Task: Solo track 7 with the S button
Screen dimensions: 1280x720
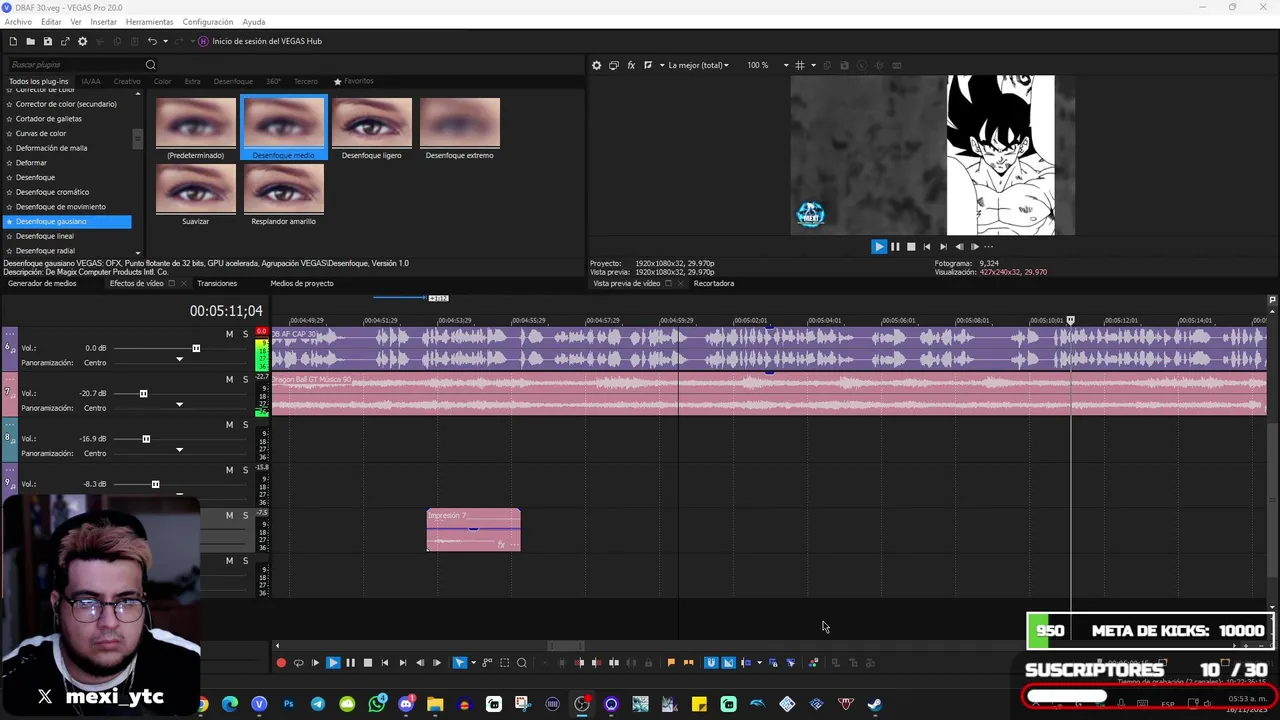Action: (245, 379)
